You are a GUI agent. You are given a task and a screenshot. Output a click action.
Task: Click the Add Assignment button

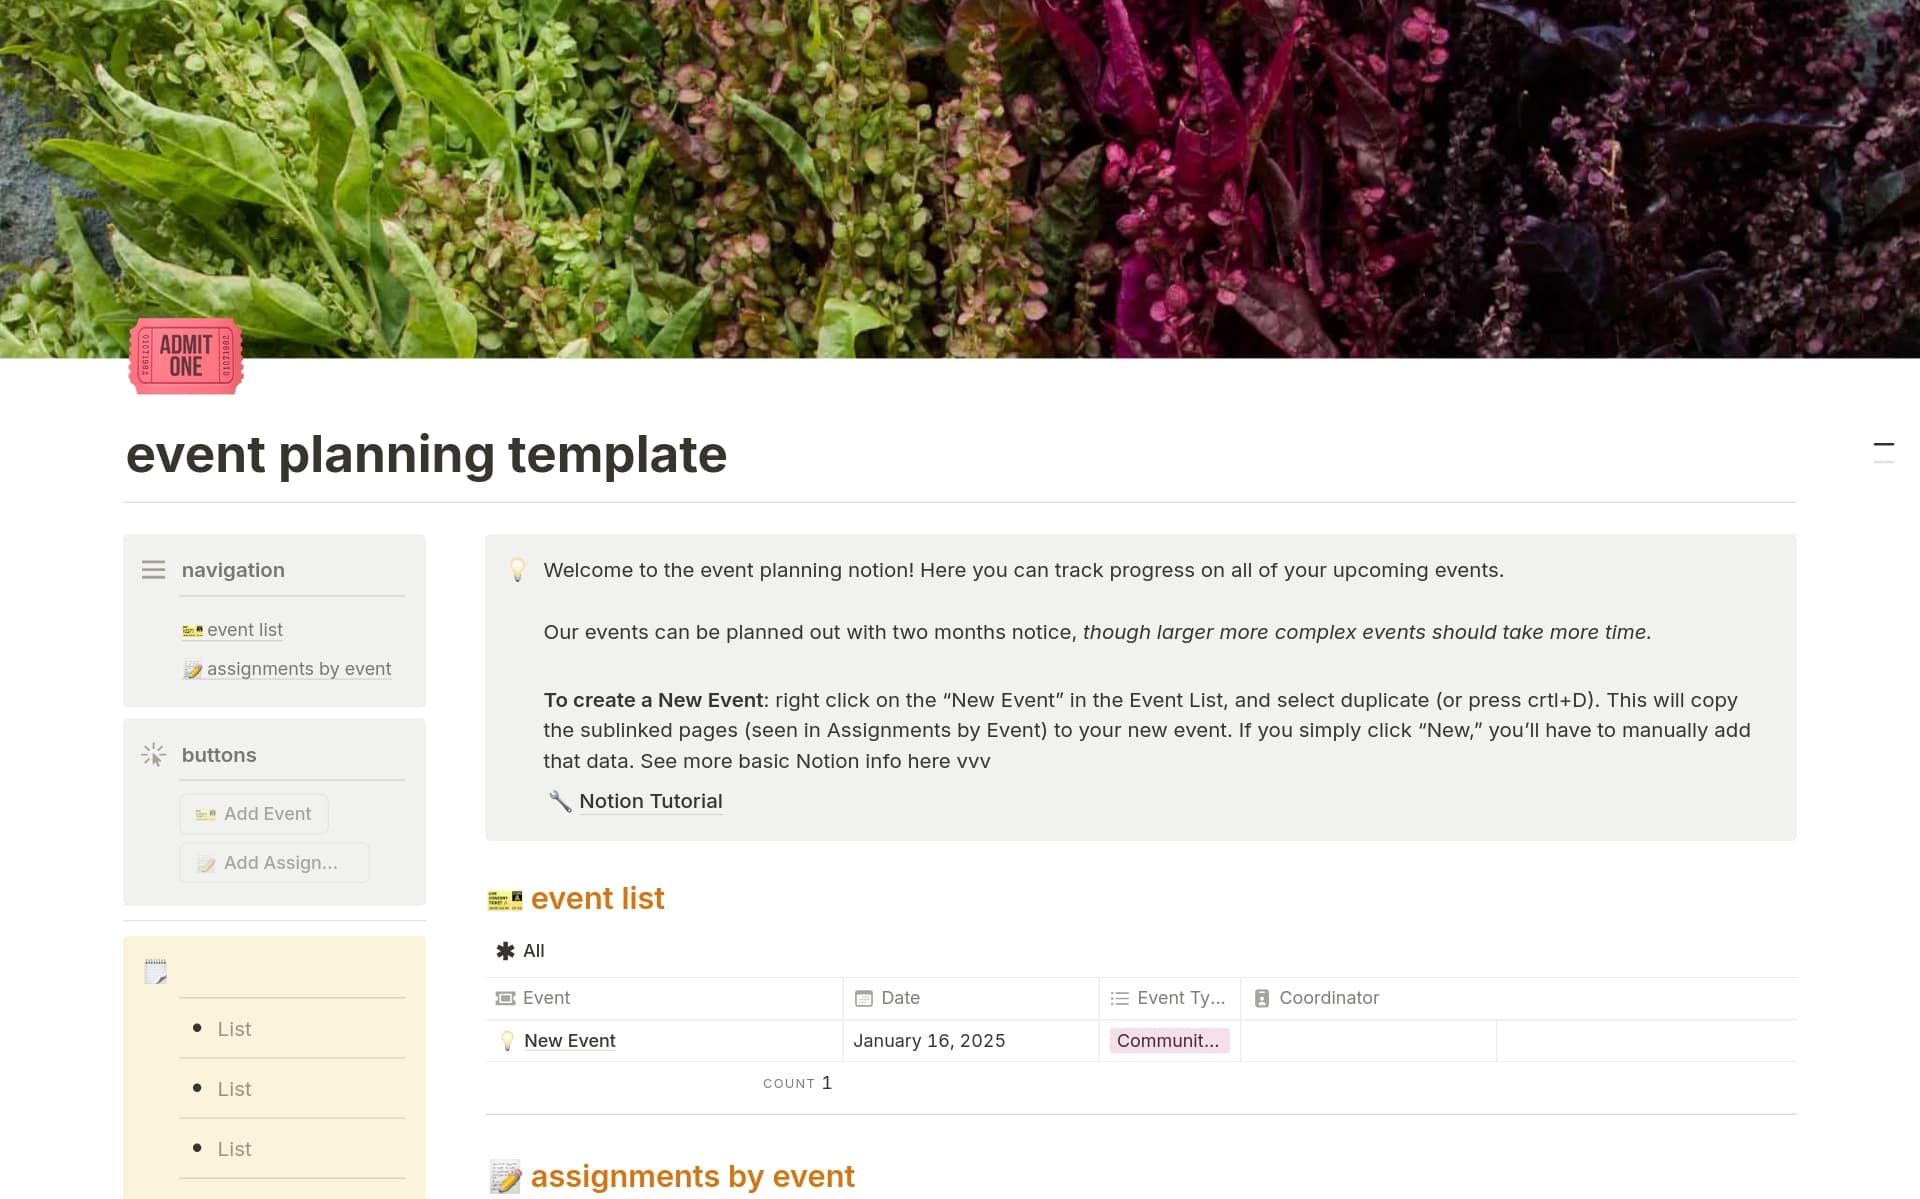click(273, 862)
